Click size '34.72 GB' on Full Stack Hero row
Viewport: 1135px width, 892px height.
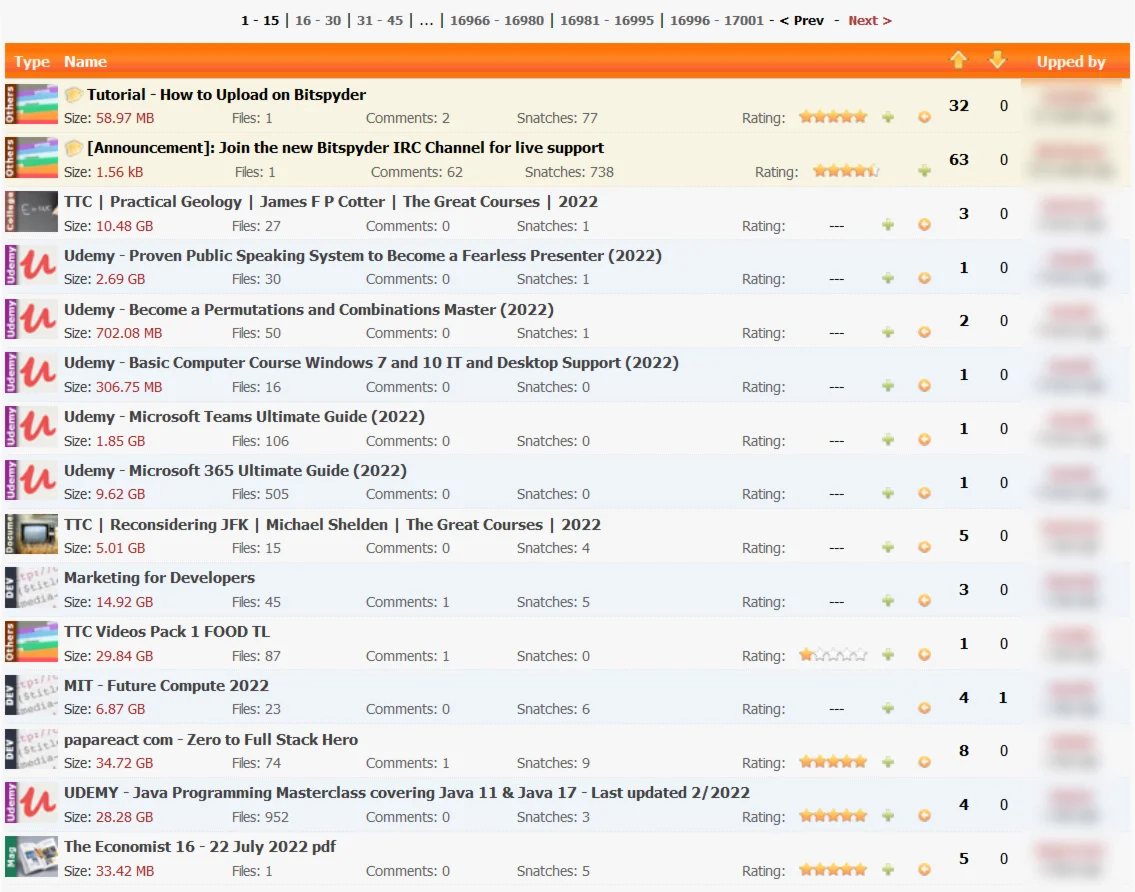[125, 763]
